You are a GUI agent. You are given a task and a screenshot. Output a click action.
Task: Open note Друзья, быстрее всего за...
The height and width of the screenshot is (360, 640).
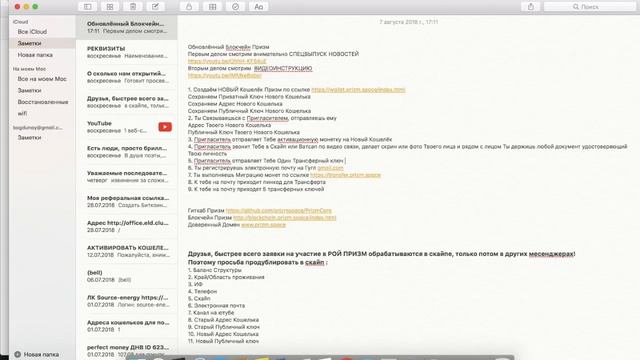pyautogui.click(x=127, y=102)
